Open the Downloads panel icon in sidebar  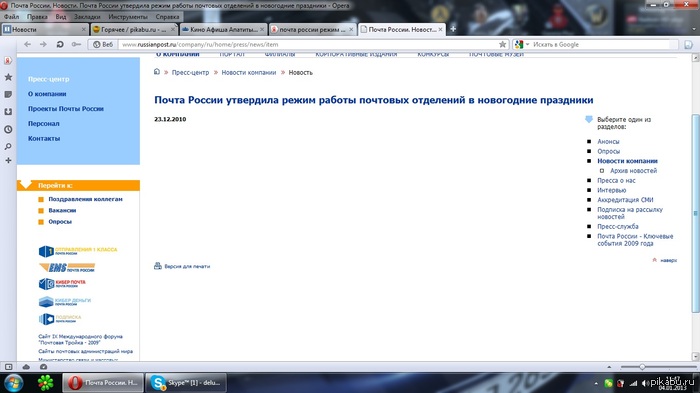pyautogui.click(x=8, y=112)
